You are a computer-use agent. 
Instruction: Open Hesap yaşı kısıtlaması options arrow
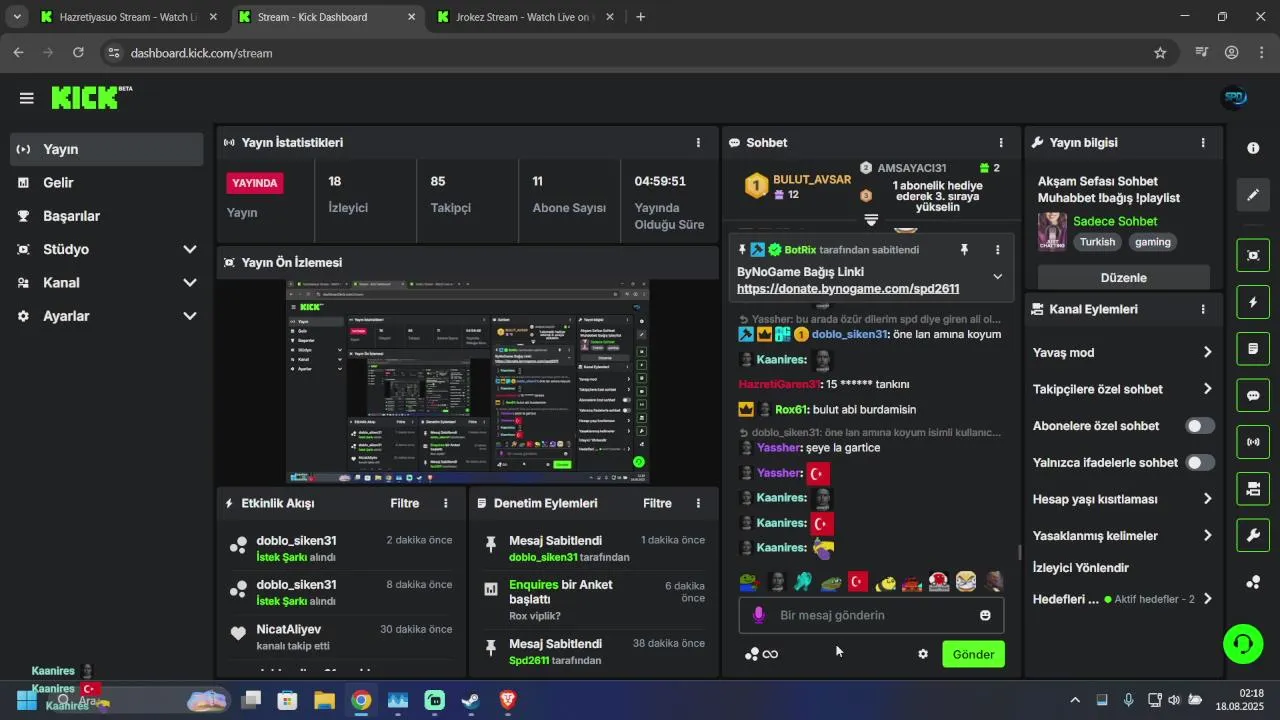click(x=1207, y=499)
